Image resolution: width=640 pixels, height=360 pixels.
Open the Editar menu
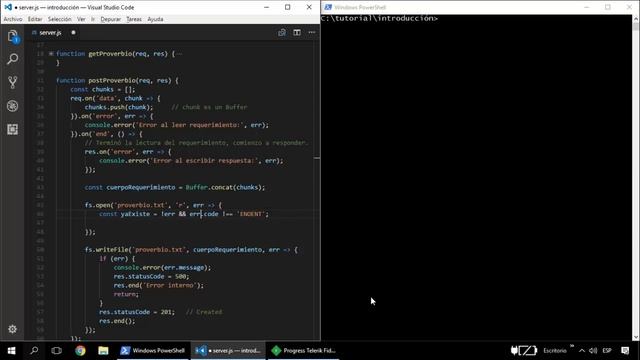click(x=35, y=19)
